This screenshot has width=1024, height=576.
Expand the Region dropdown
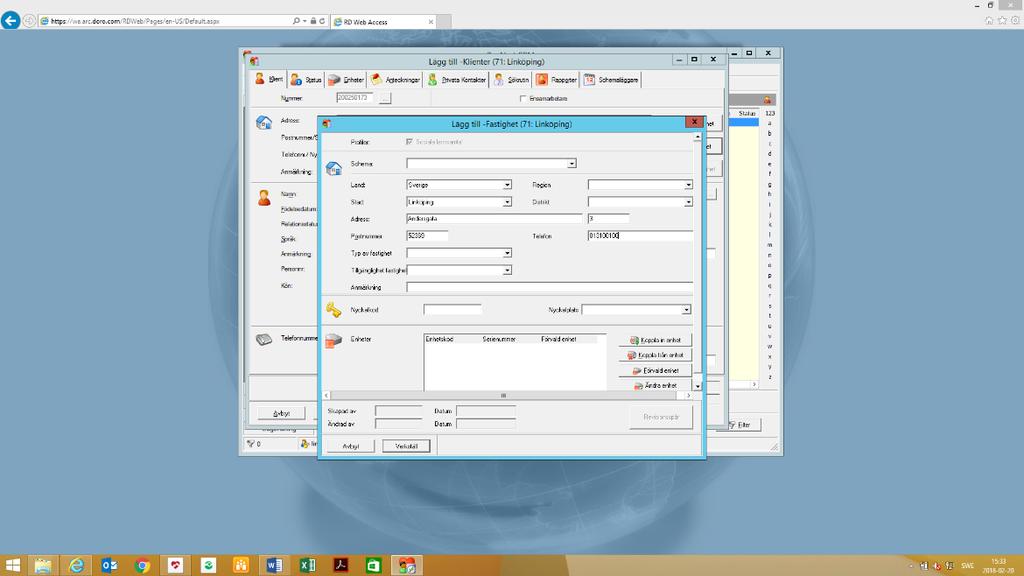(688, 185)
